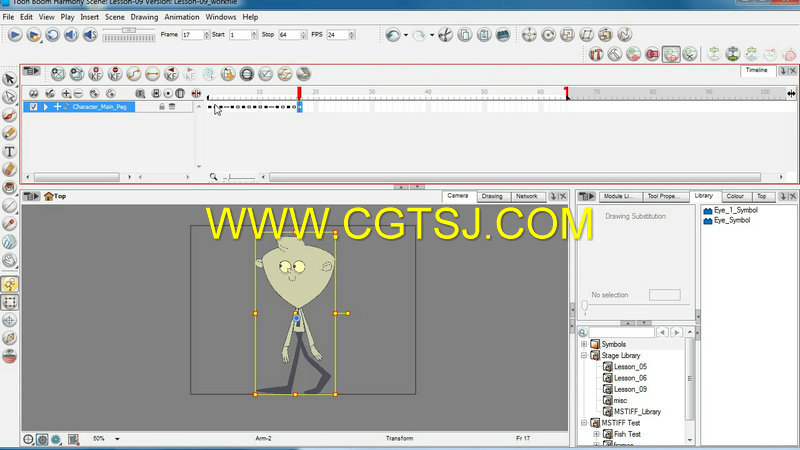Expand the Symbols library folder
Viewport: 800px width, 450px height.
point(584,344)
